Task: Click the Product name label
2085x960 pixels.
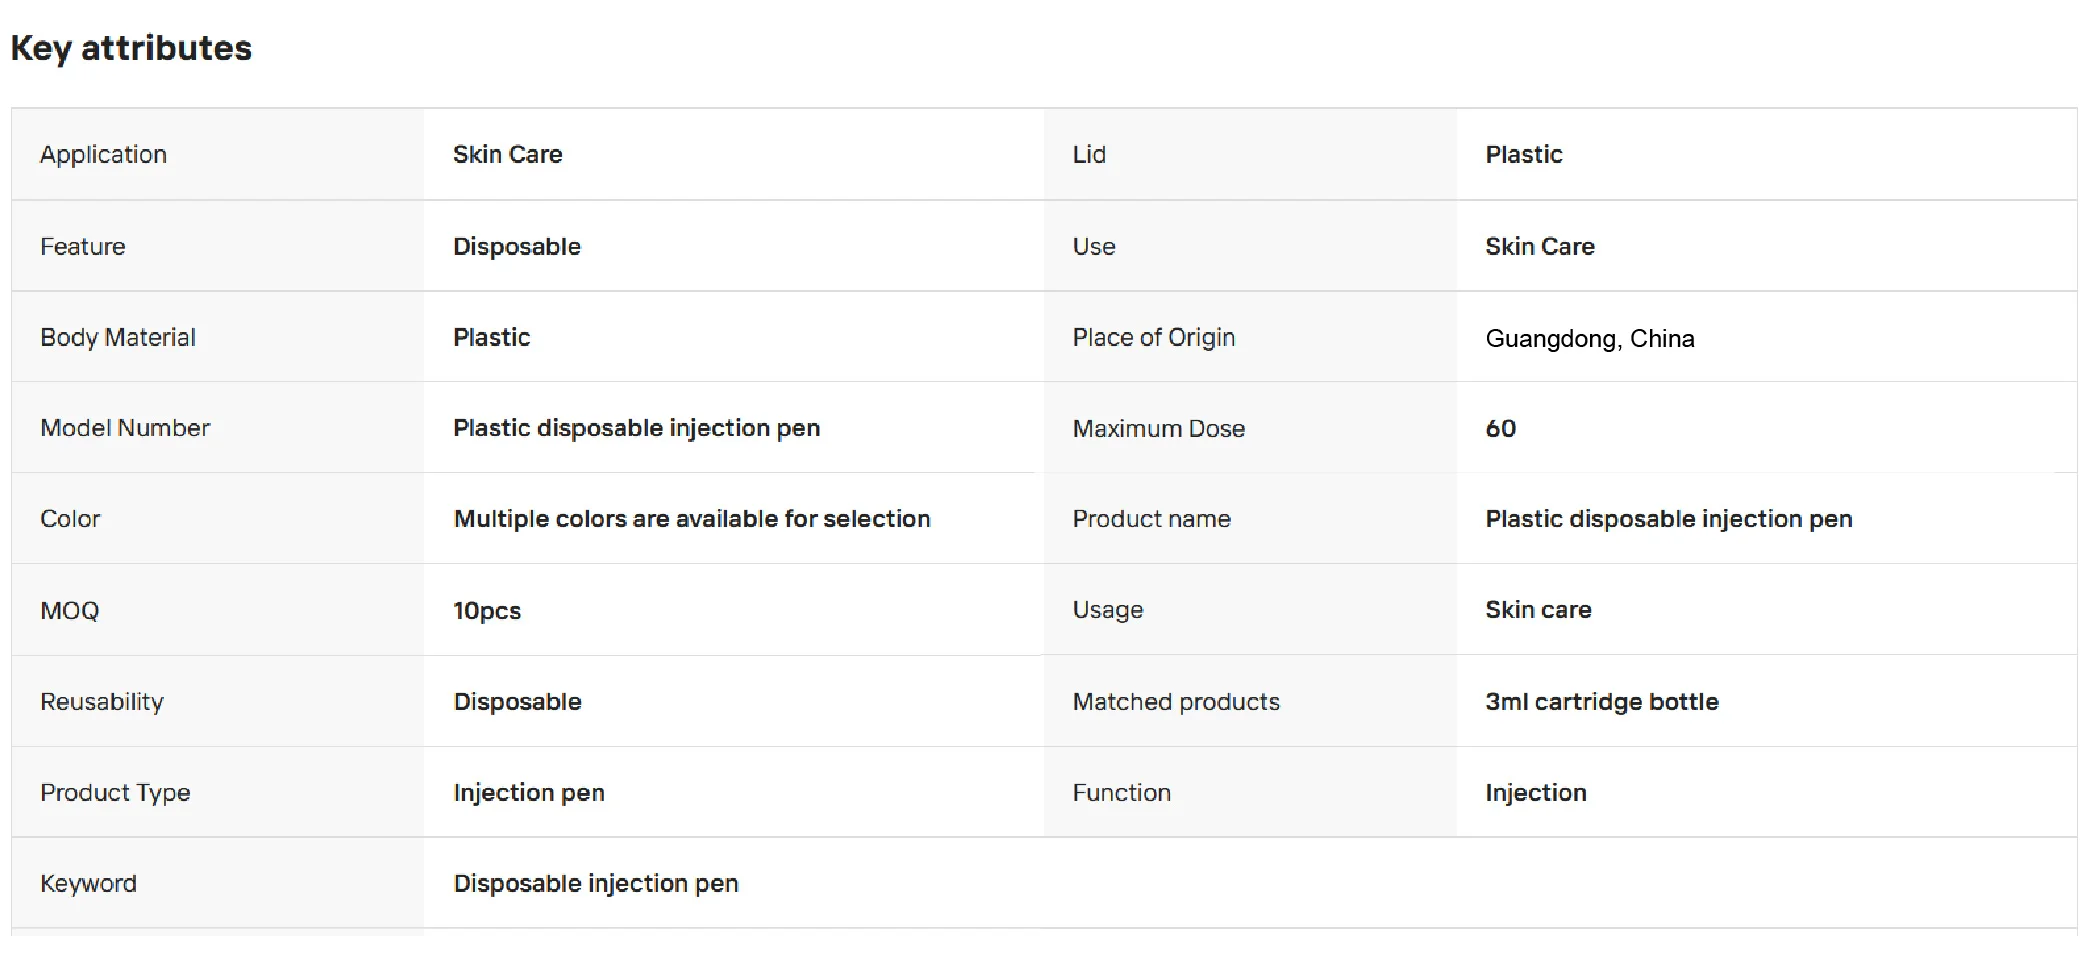Action: pyautogui.click(x=1152, y=519)
